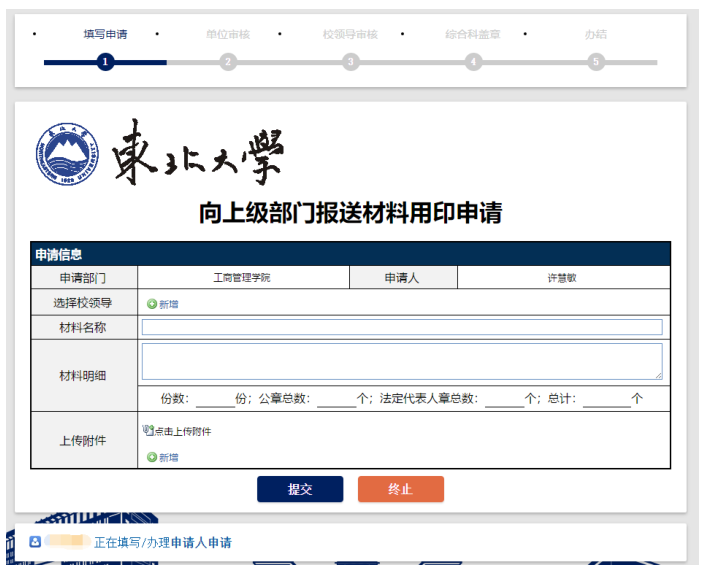
Task: Click the green plus icon beside 选择校领导
Action: point(152,304)
